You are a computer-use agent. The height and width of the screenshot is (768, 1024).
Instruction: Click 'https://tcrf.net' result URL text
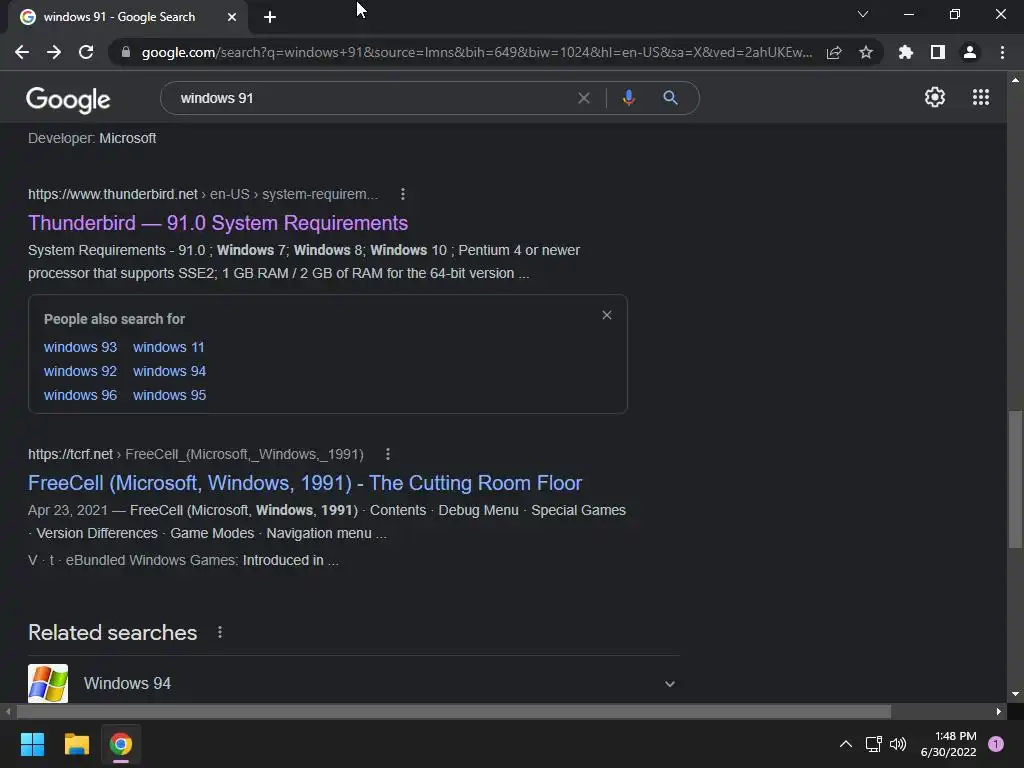[71, 454]
